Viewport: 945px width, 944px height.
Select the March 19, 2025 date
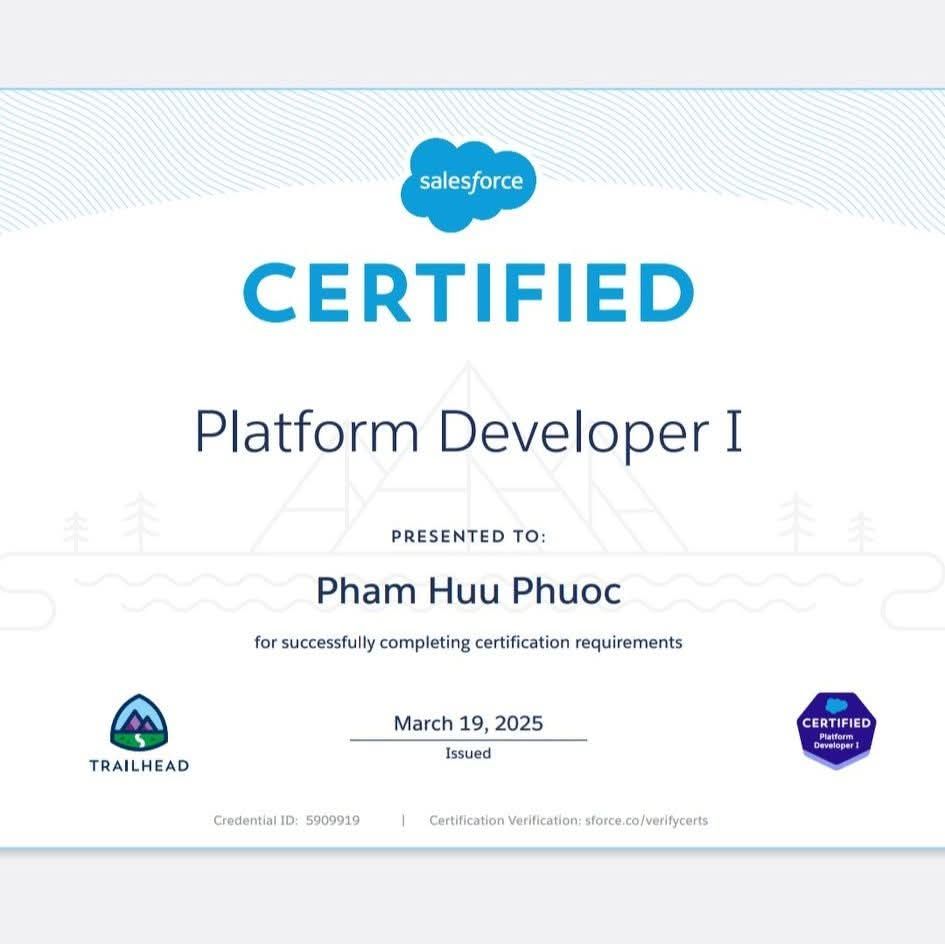pyautogui.click(x=468, y=723)
